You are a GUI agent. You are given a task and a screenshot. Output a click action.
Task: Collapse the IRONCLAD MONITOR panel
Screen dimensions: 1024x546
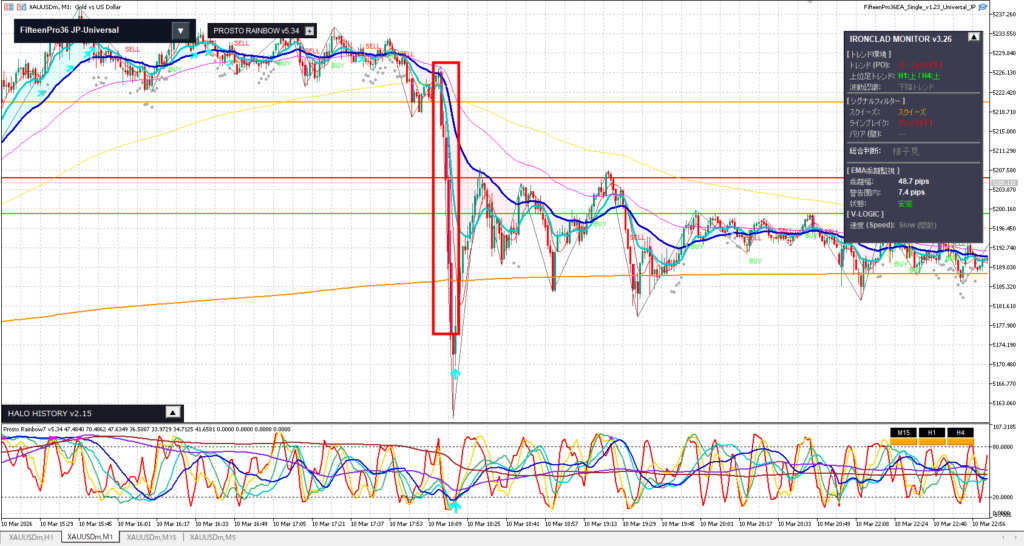click(973, 37)
